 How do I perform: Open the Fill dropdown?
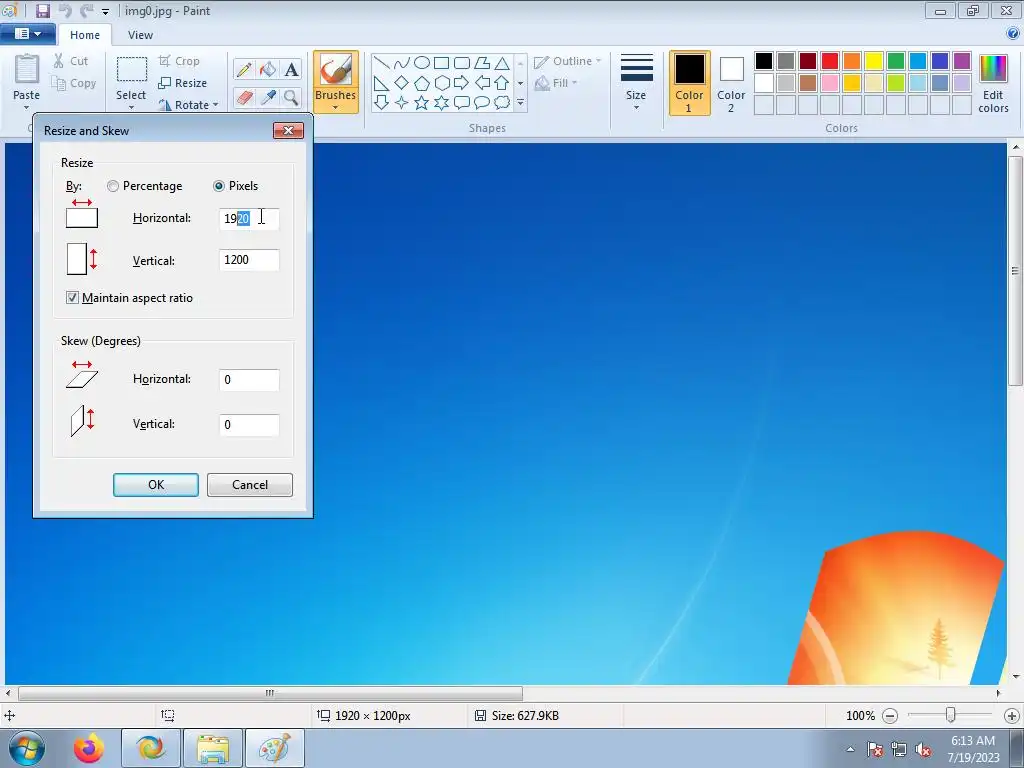(x=556, y=83)
